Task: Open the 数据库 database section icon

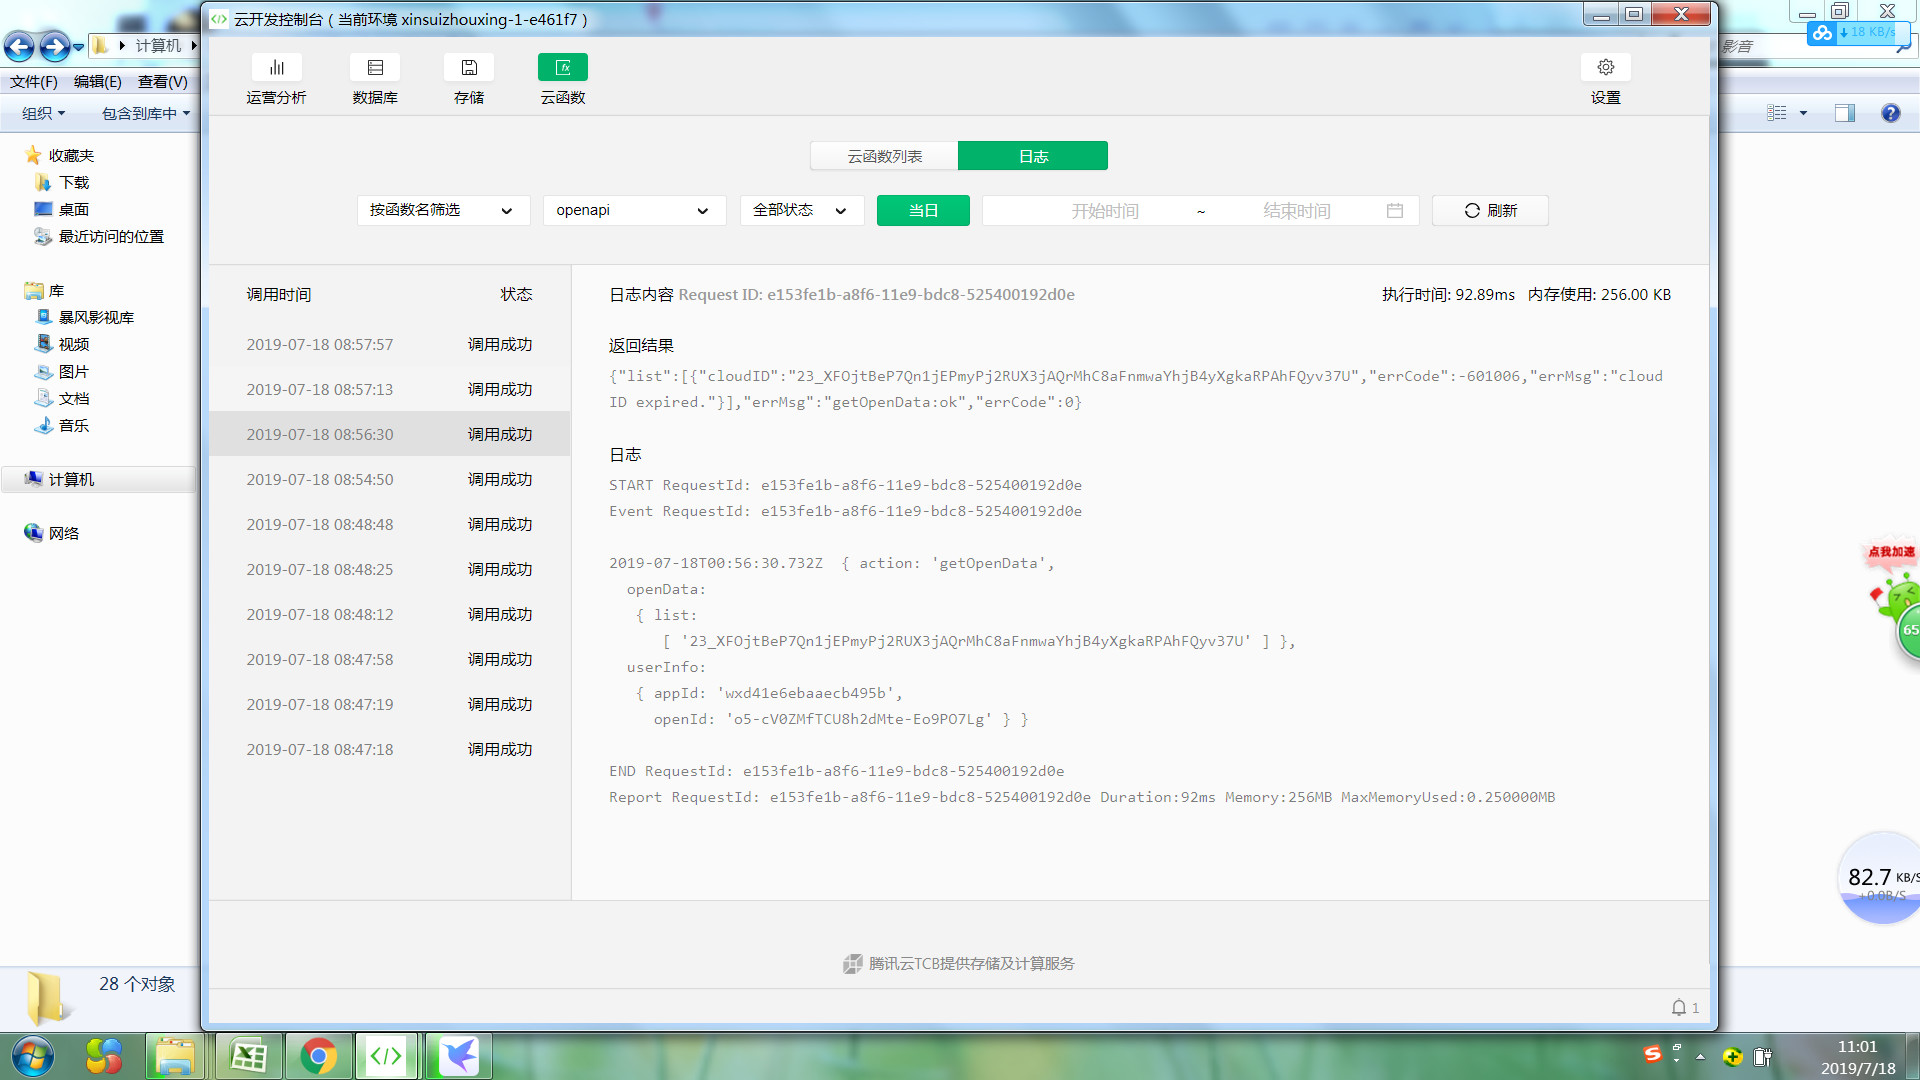Action: click(x=375, y=68)
